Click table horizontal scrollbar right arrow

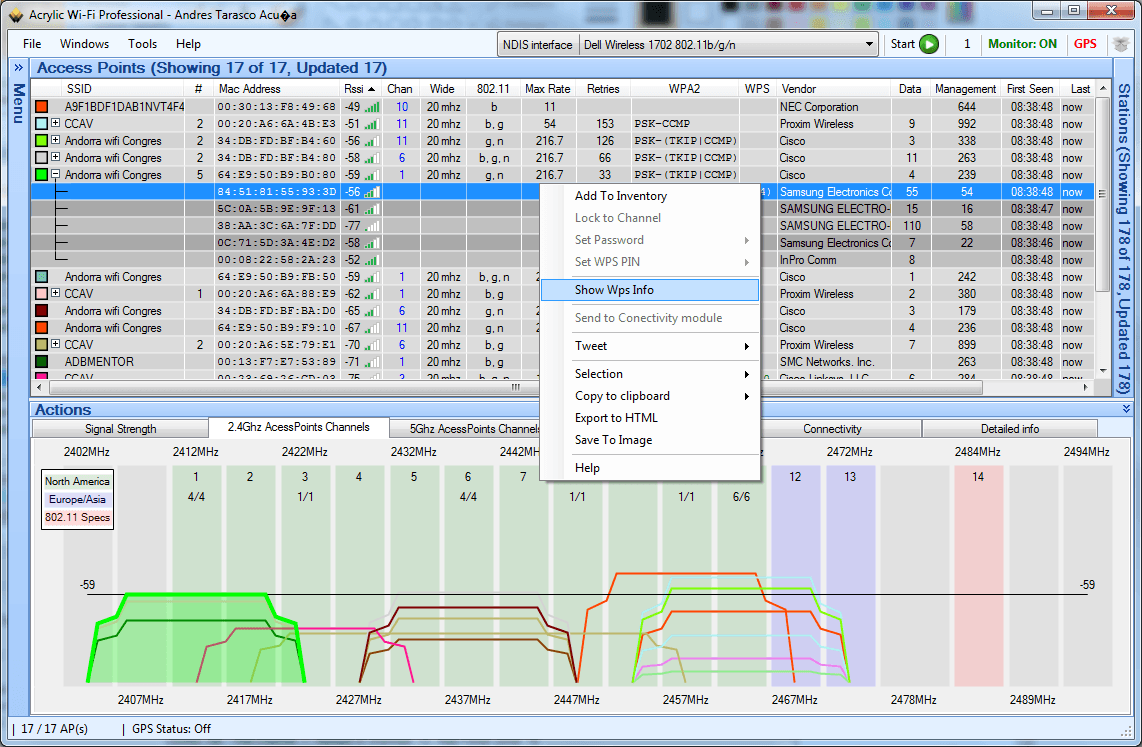(x=1086, y=387)
